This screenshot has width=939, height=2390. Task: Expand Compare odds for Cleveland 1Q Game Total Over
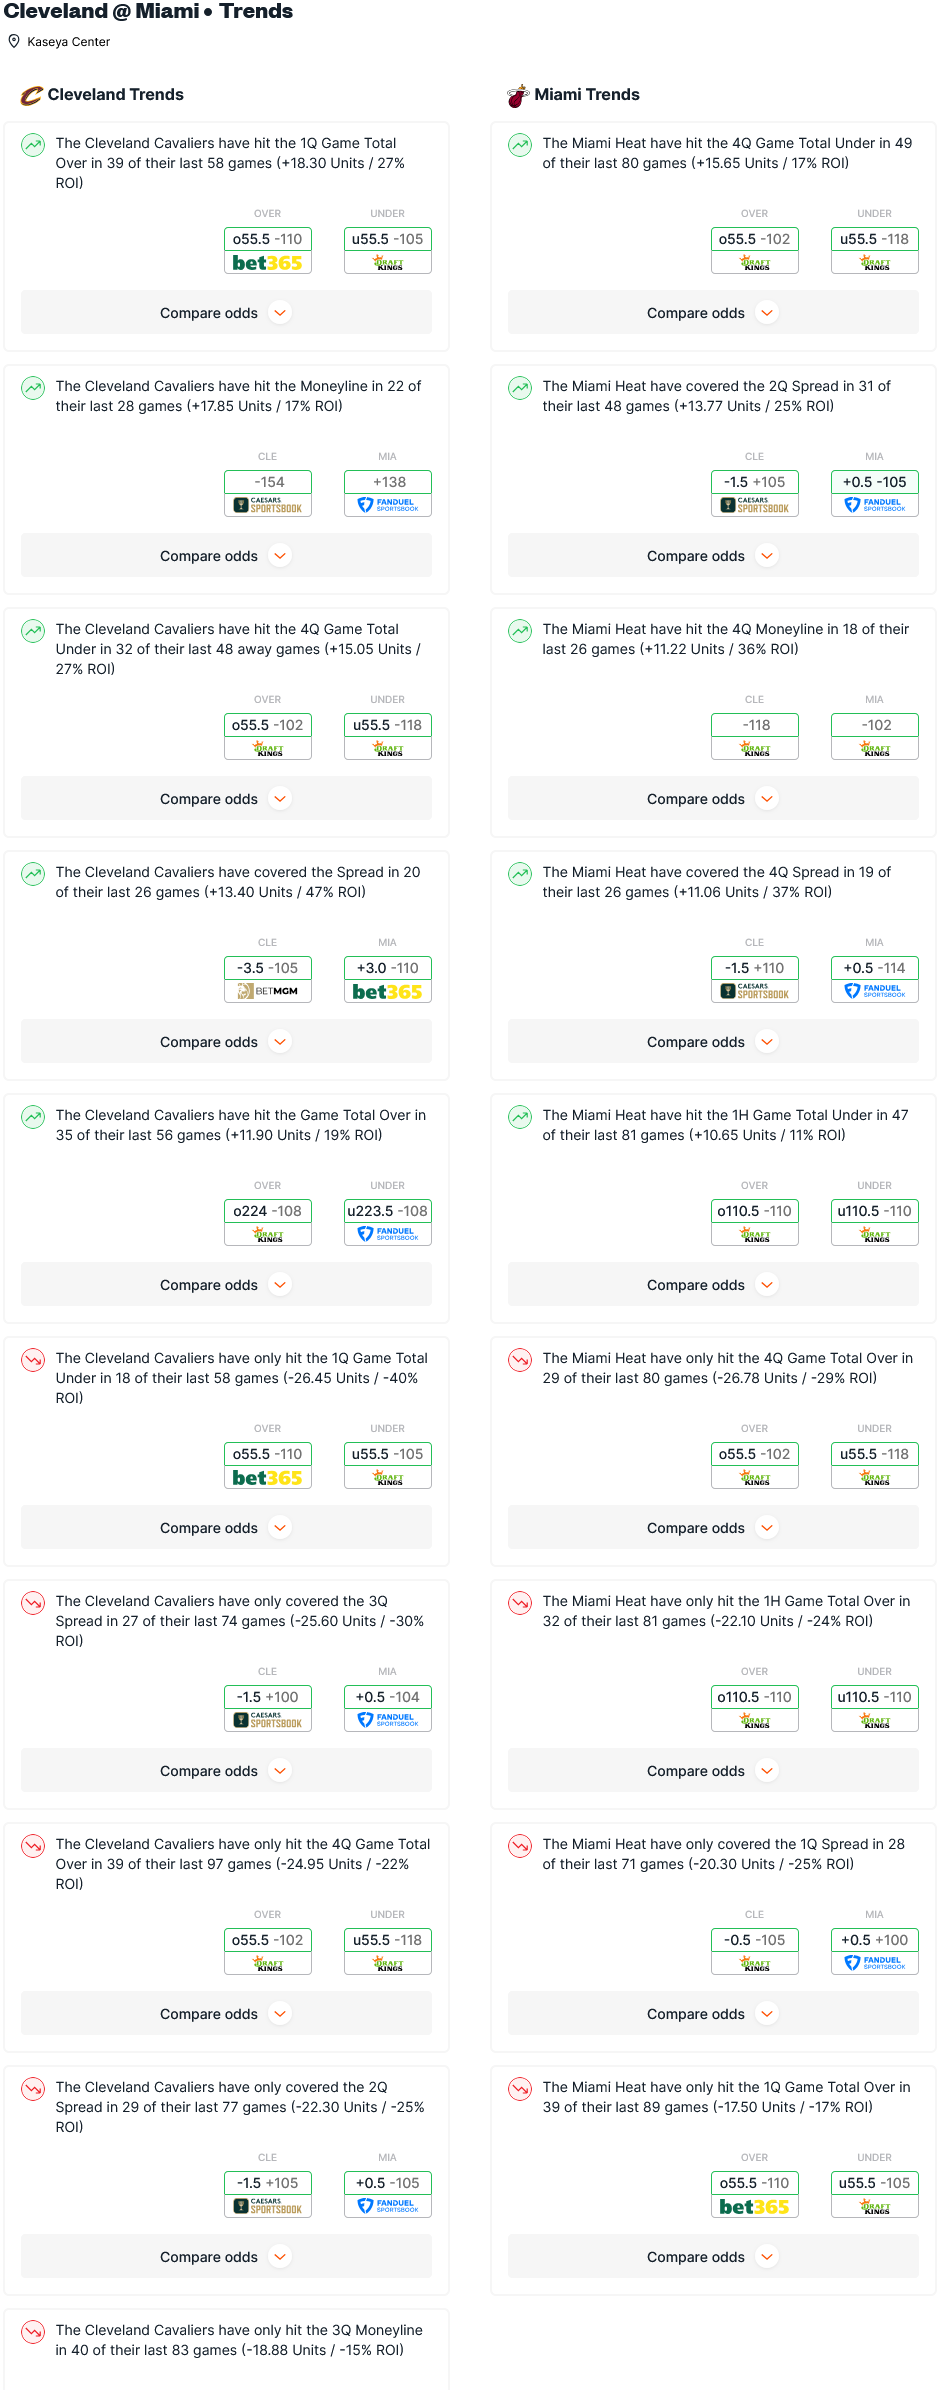click(226, 313)
